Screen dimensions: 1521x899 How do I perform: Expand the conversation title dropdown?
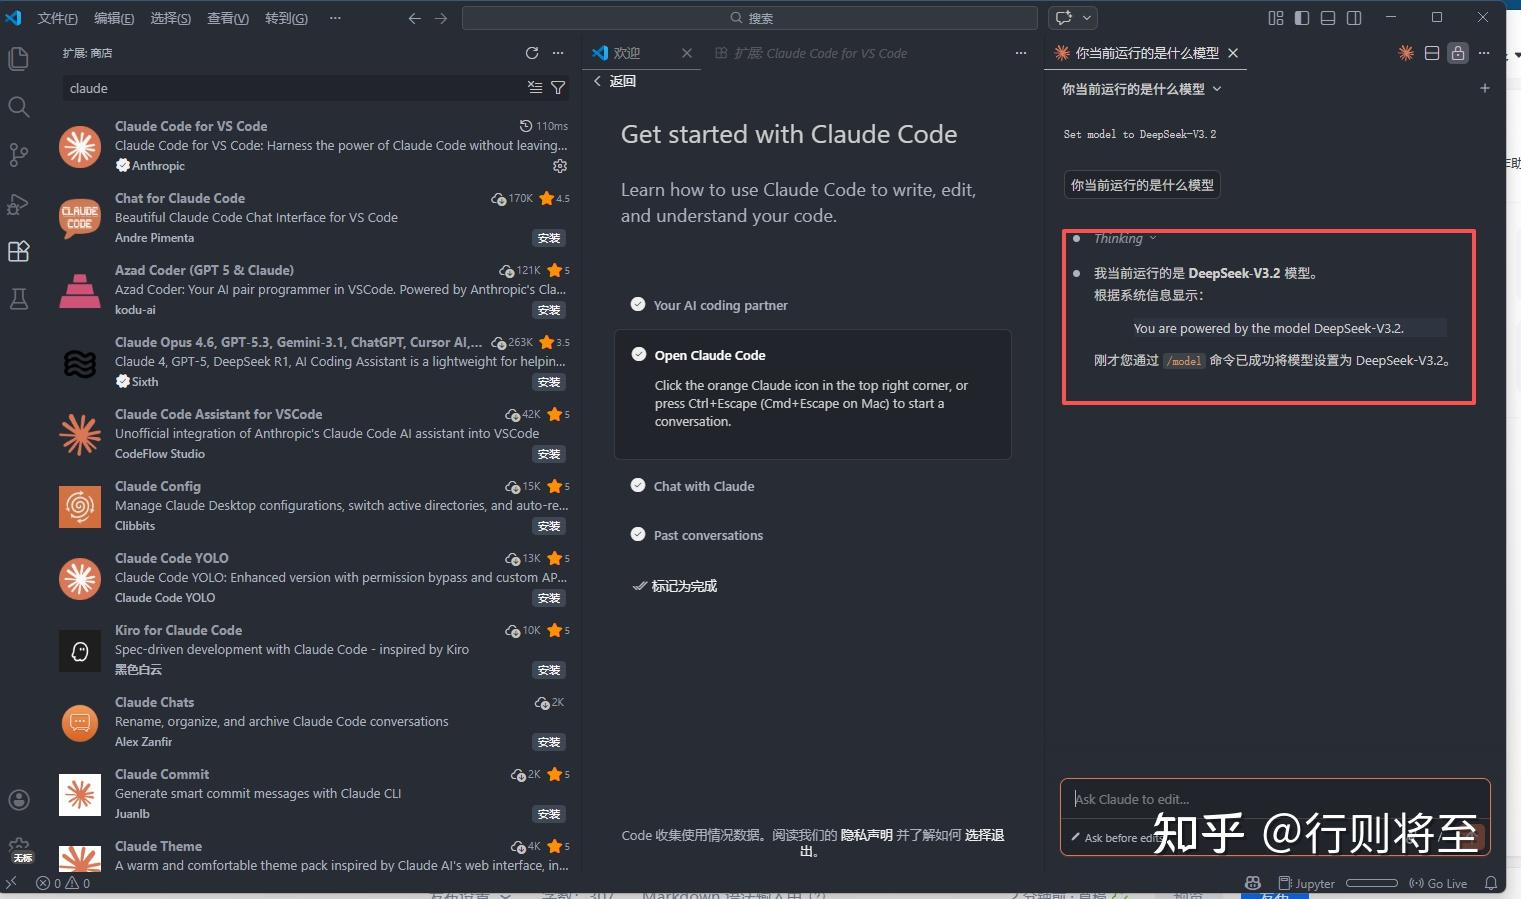[x=1217, y=89]
